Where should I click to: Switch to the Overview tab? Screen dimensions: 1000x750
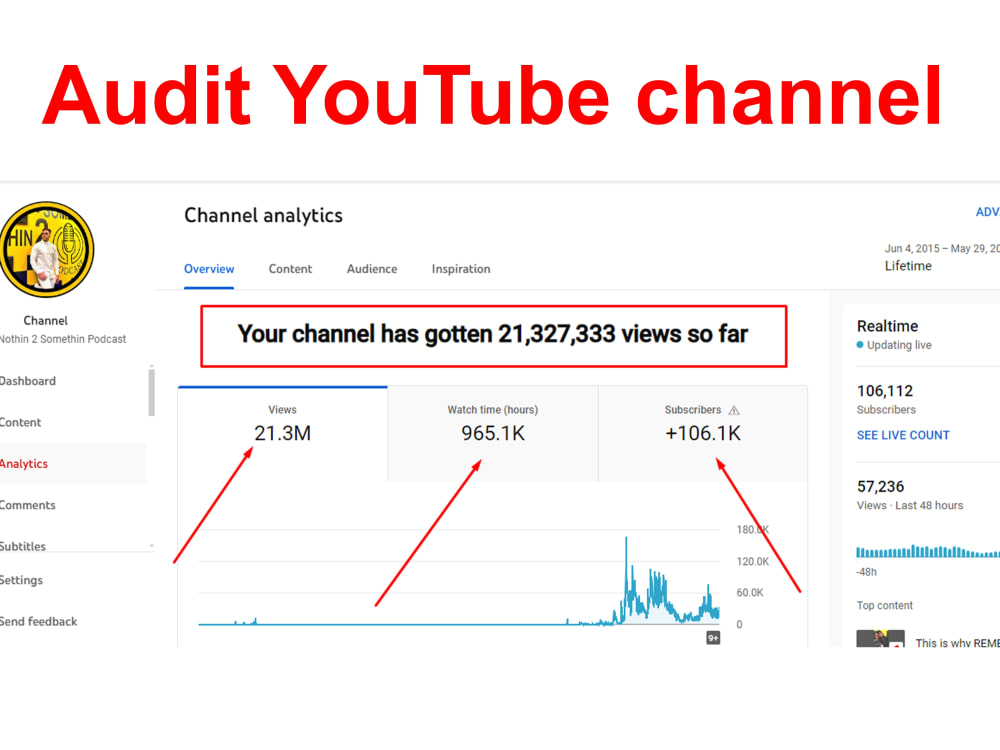coord(209,269)
